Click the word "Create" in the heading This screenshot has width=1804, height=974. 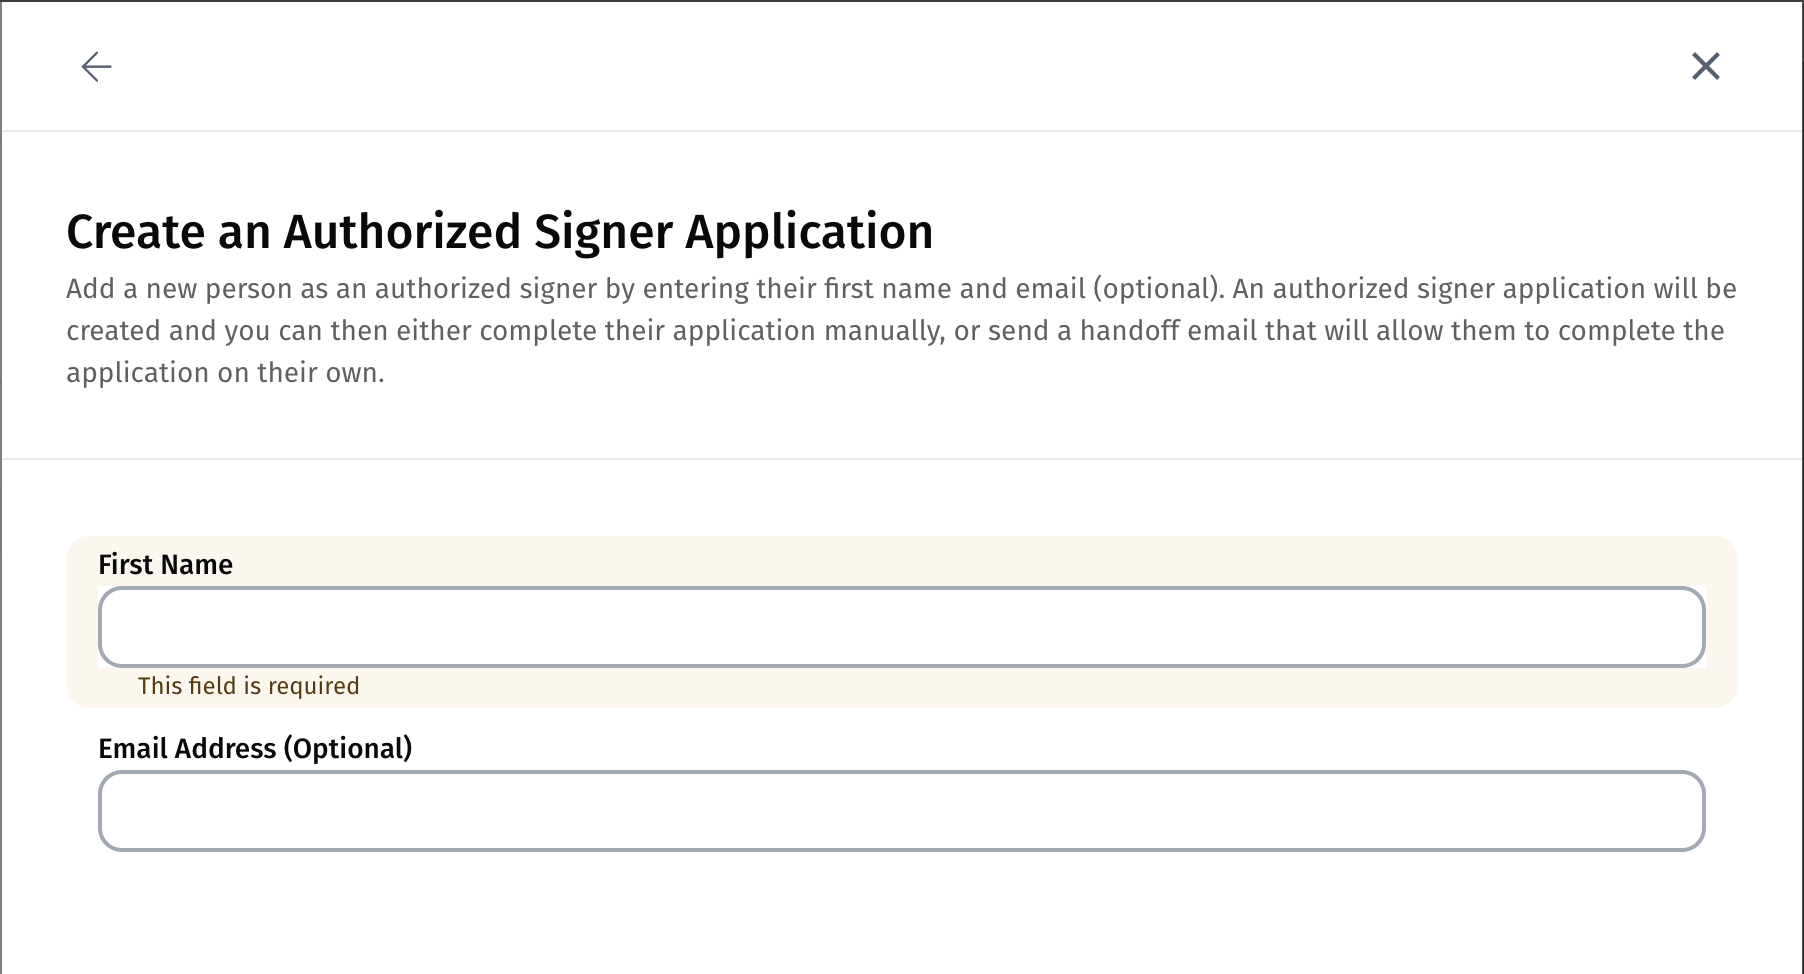pos(135,232)
